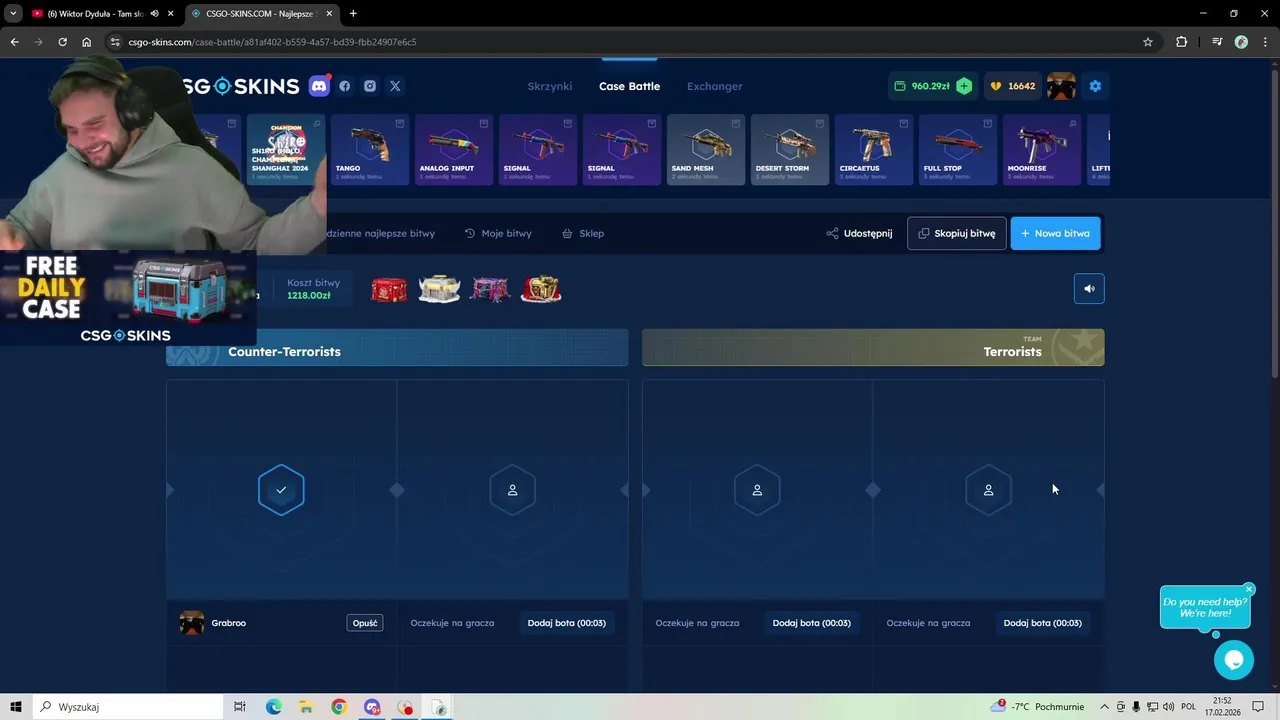Click the Skopiuj bitwę button
This screenshot has width=1280, height=720.
tap(957, 233)
